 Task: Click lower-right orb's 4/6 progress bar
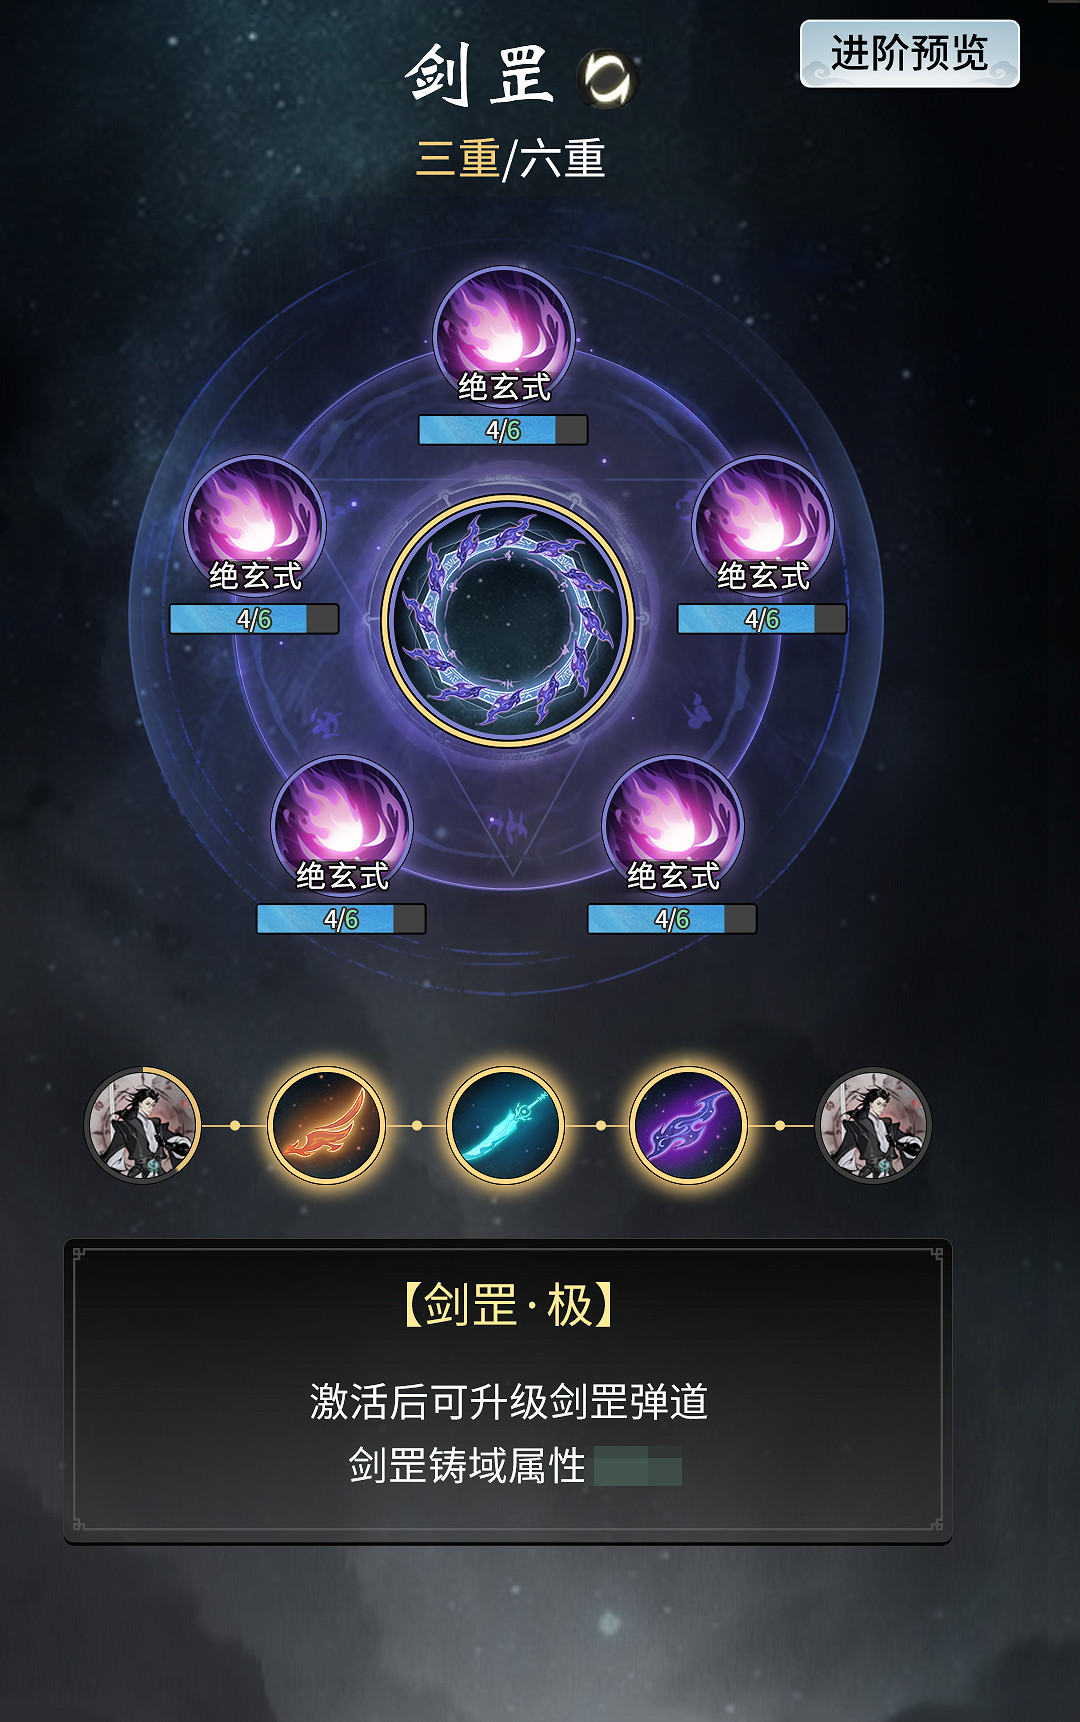point(672,919)
